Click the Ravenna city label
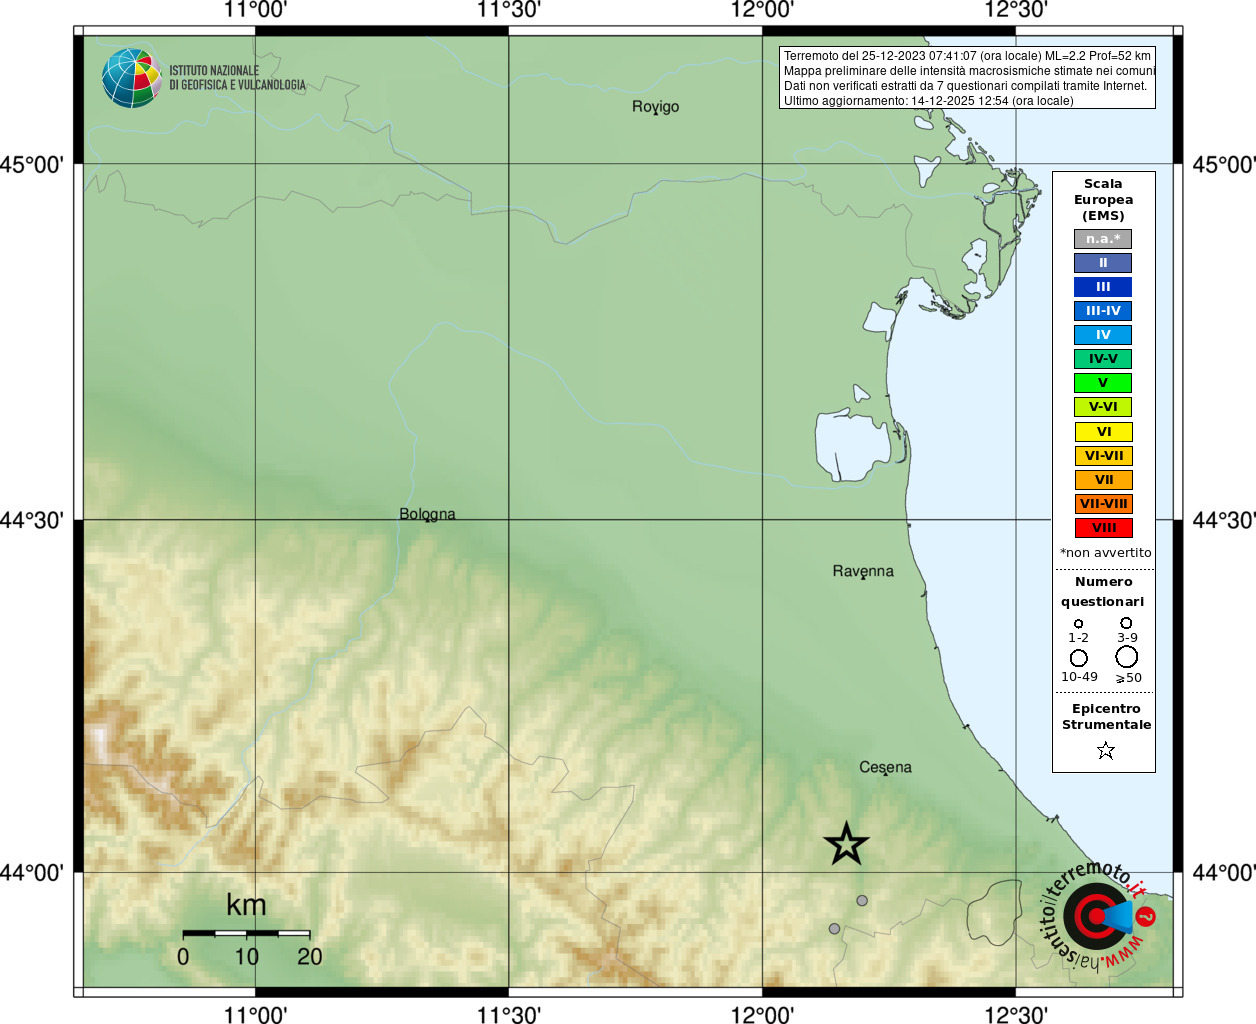 [863, 571]
